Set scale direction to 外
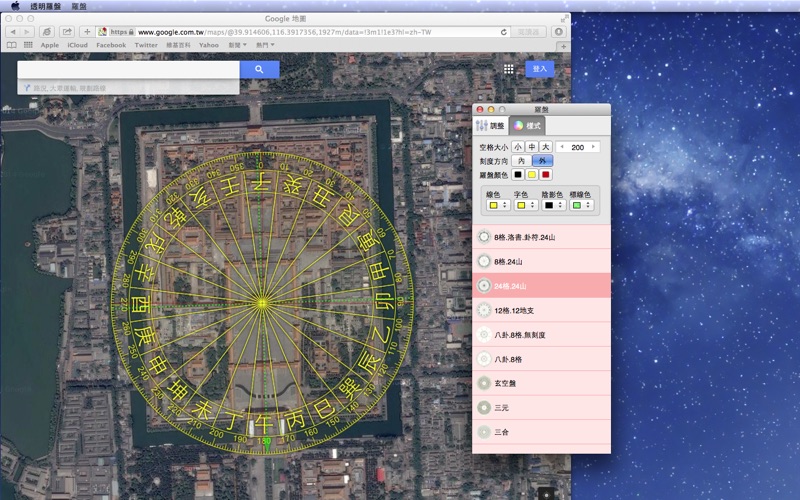Screen dimensions: 800x500 click(x=543, y=160)
